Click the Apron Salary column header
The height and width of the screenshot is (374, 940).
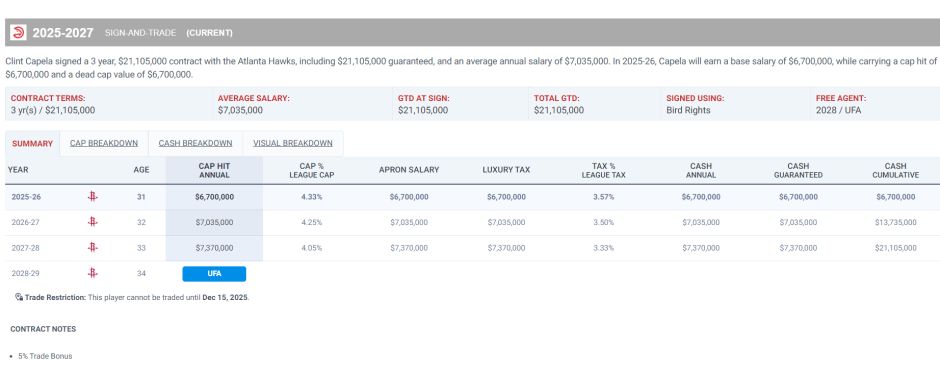tap(409, 170)
